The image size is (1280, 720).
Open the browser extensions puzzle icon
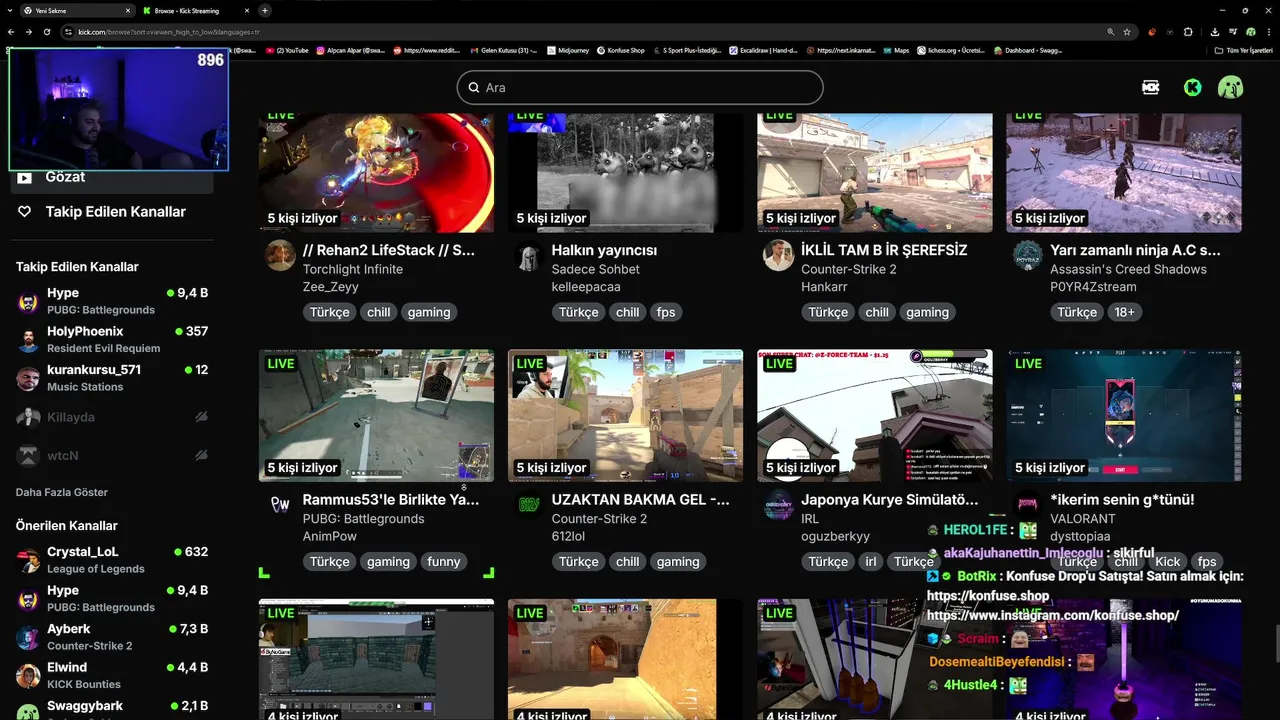[1188, 32]
